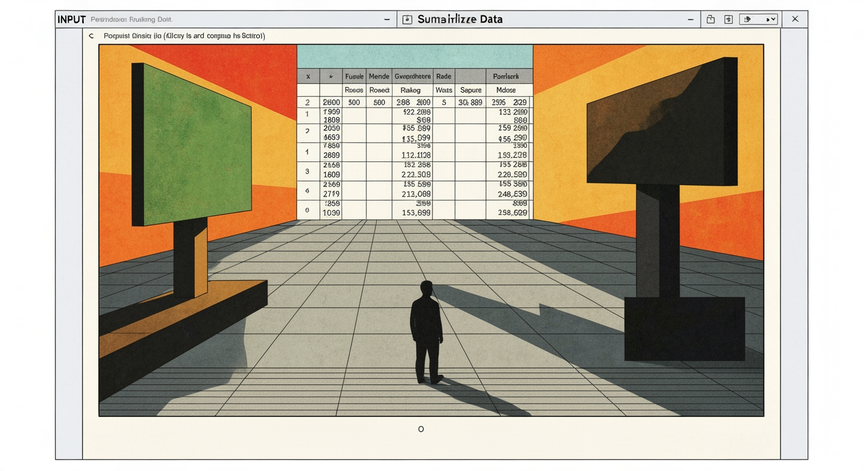
Task: Click the teal banner above the table
Action: (x=415, y=57)
